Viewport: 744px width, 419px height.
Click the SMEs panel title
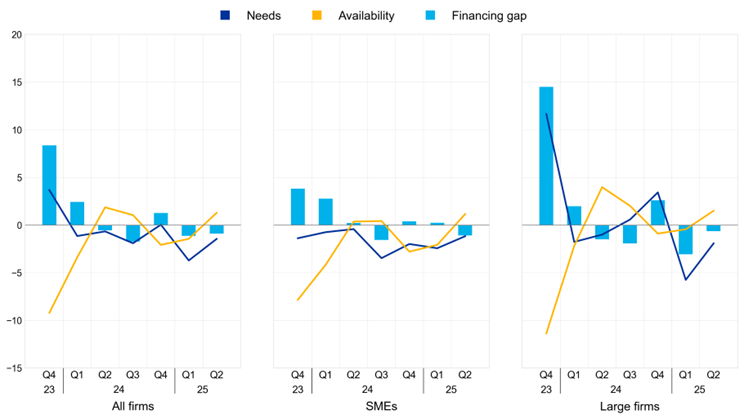[x=381, y=407]
